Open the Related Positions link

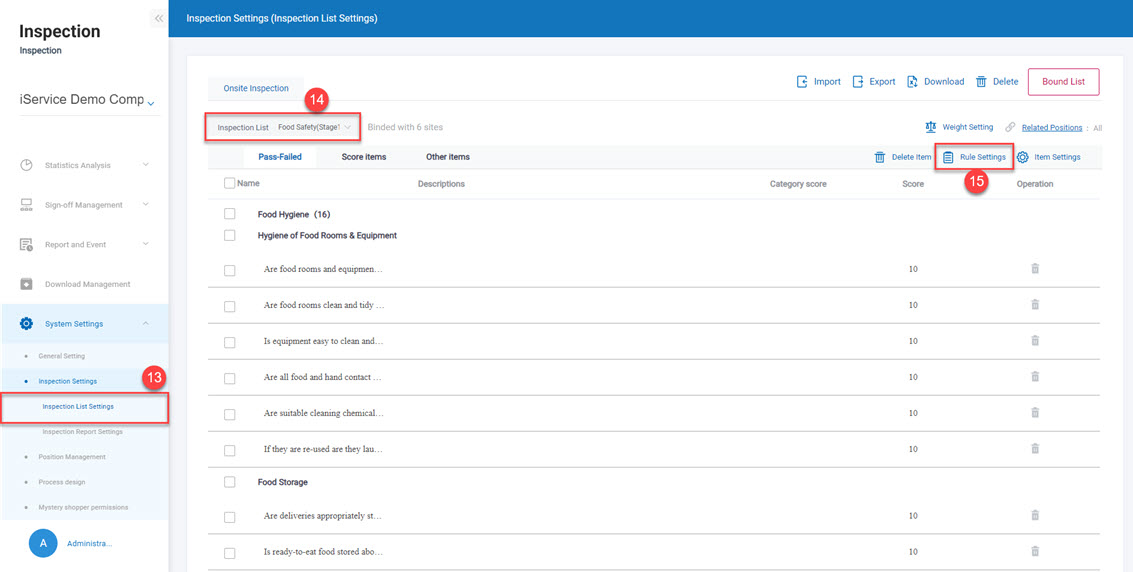tap(1051, 128)
